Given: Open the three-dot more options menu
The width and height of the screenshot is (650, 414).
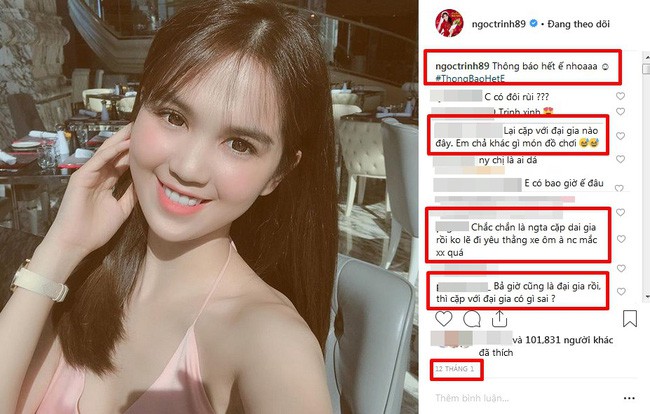Looking at the screenshot, I should click(629, 398).
